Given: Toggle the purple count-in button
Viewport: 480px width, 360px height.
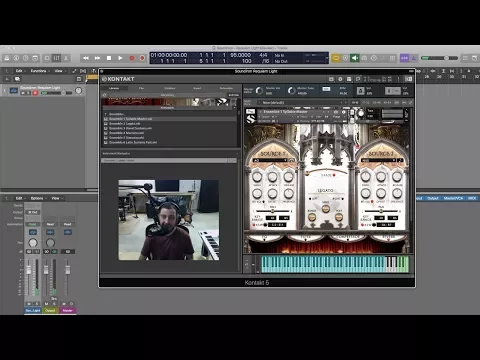Looking at the screenshot, I should (x=404, y=58).
